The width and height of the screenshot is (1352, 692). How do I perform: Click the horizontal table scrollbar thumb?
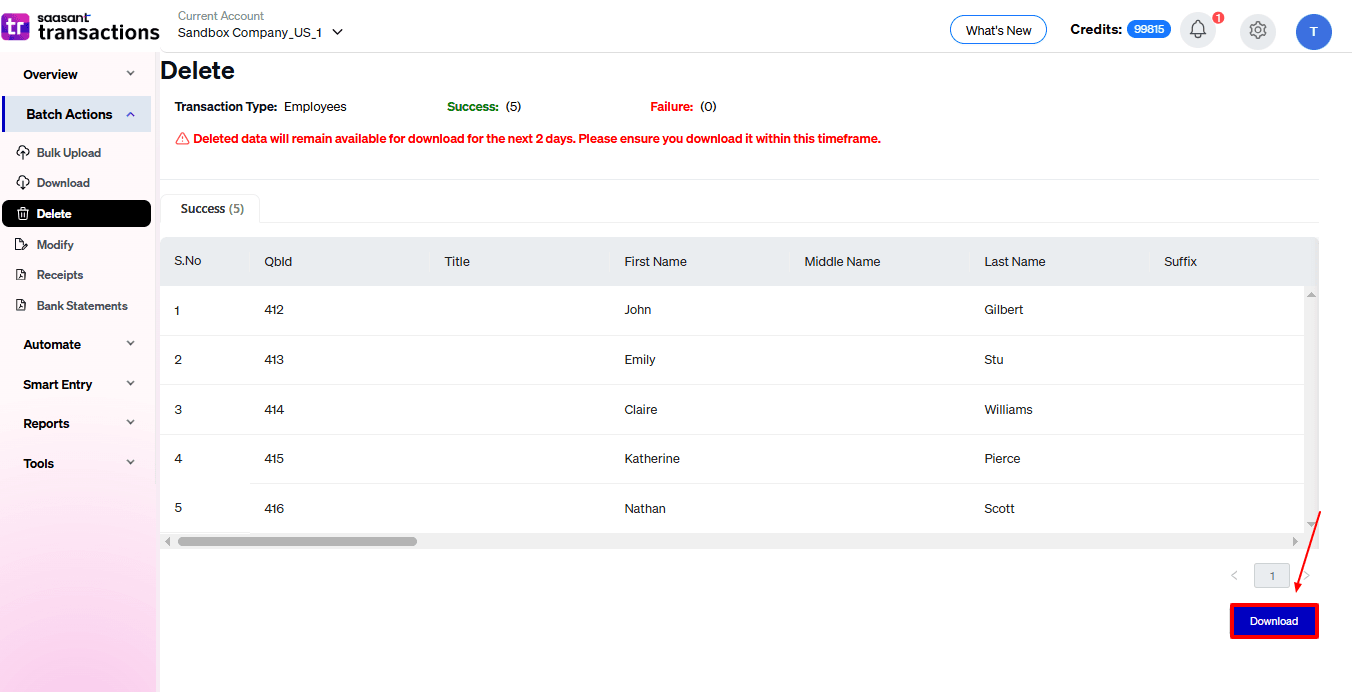point(297,541)
